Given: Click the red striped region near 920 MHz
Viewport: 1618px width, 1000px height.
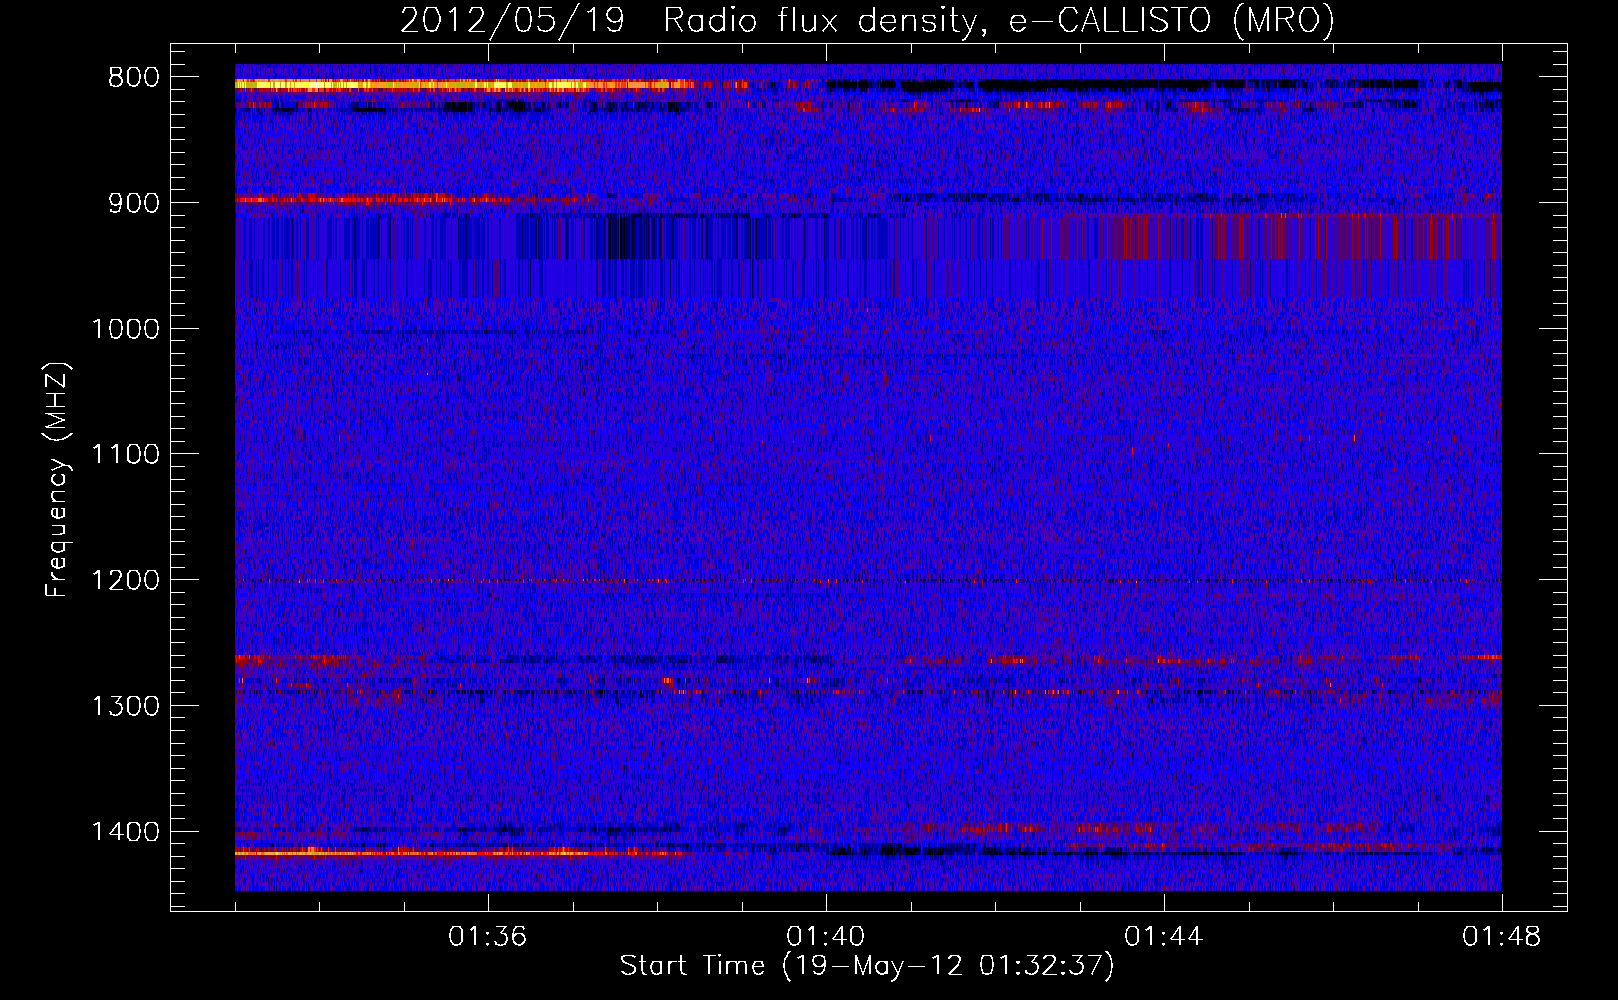Looking at the screenshot, I should coord(1250,236).
